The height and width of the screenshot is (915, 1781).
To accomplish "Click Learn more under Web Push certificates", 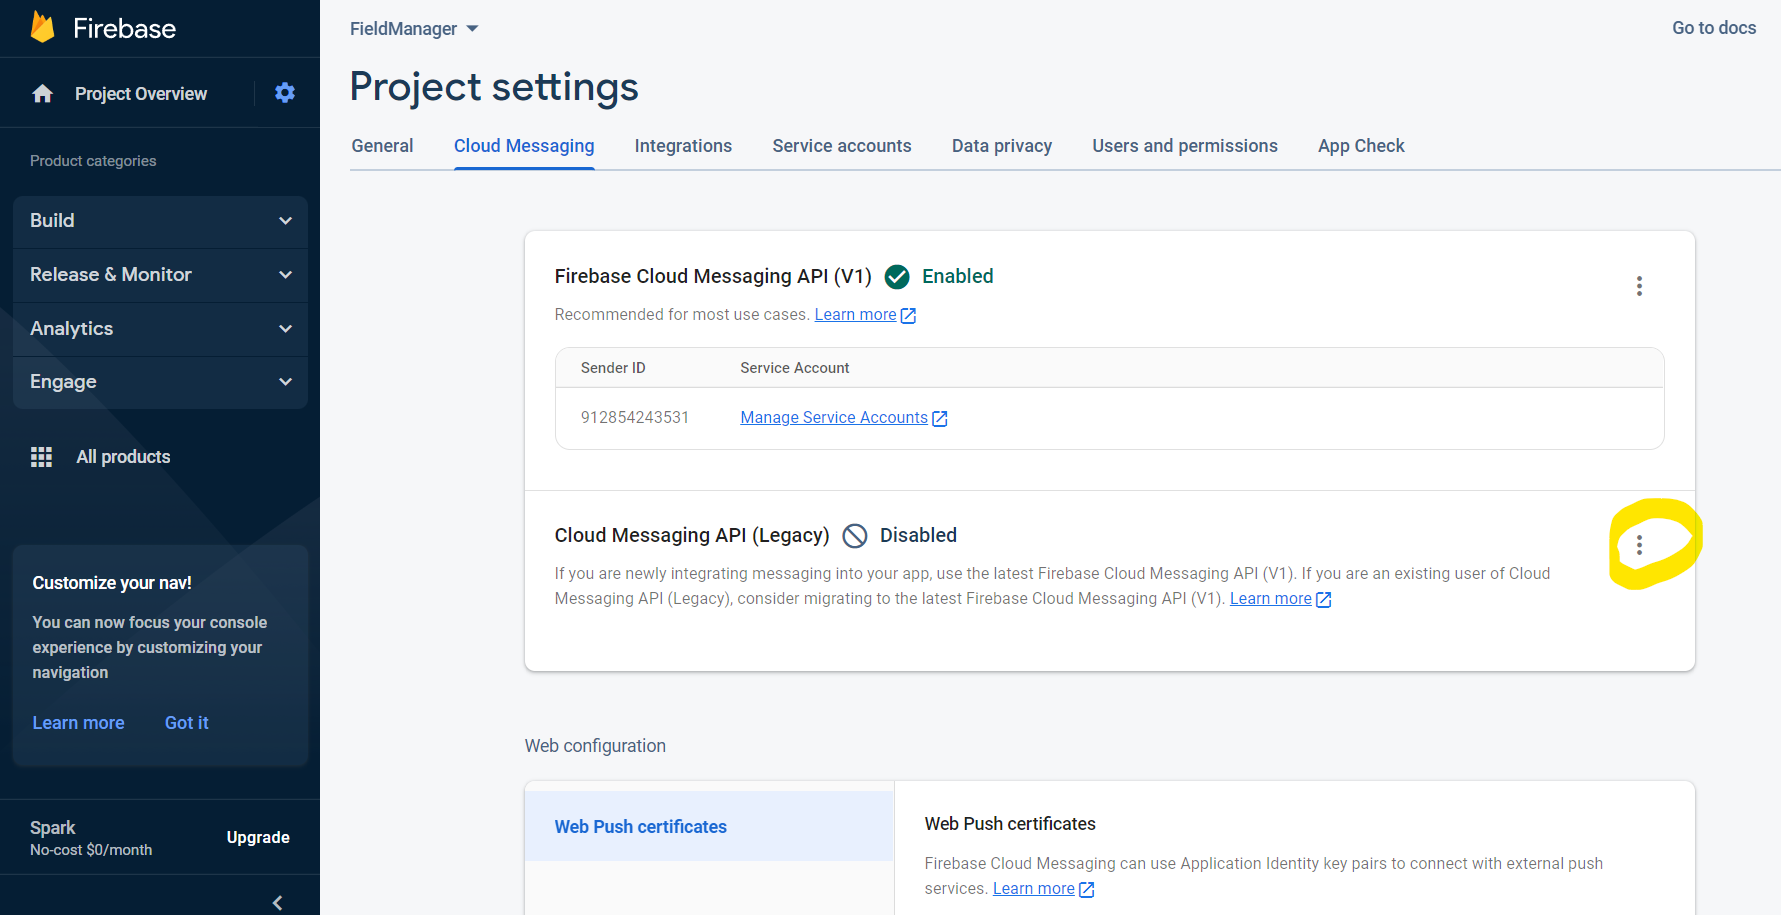I will tap(1033, 889).
